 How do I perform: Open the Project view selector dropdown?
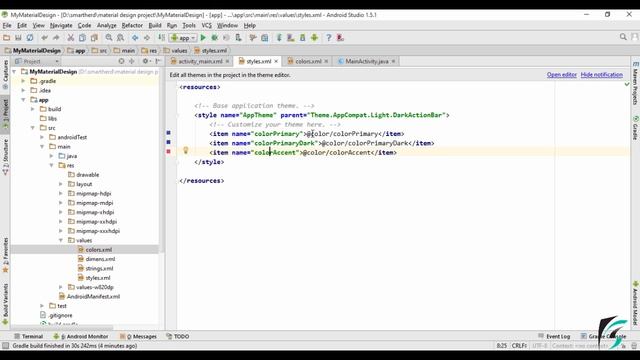[37, 61]
